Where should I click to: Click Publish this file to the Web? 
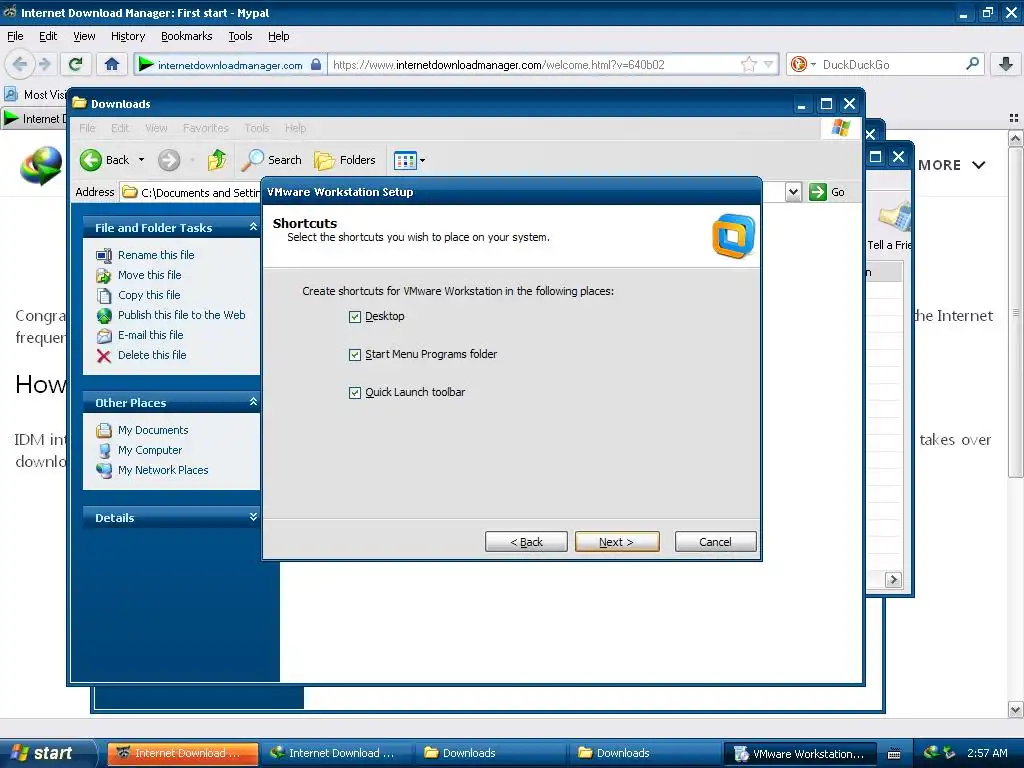pyautogui.click(x=182, y=315)
